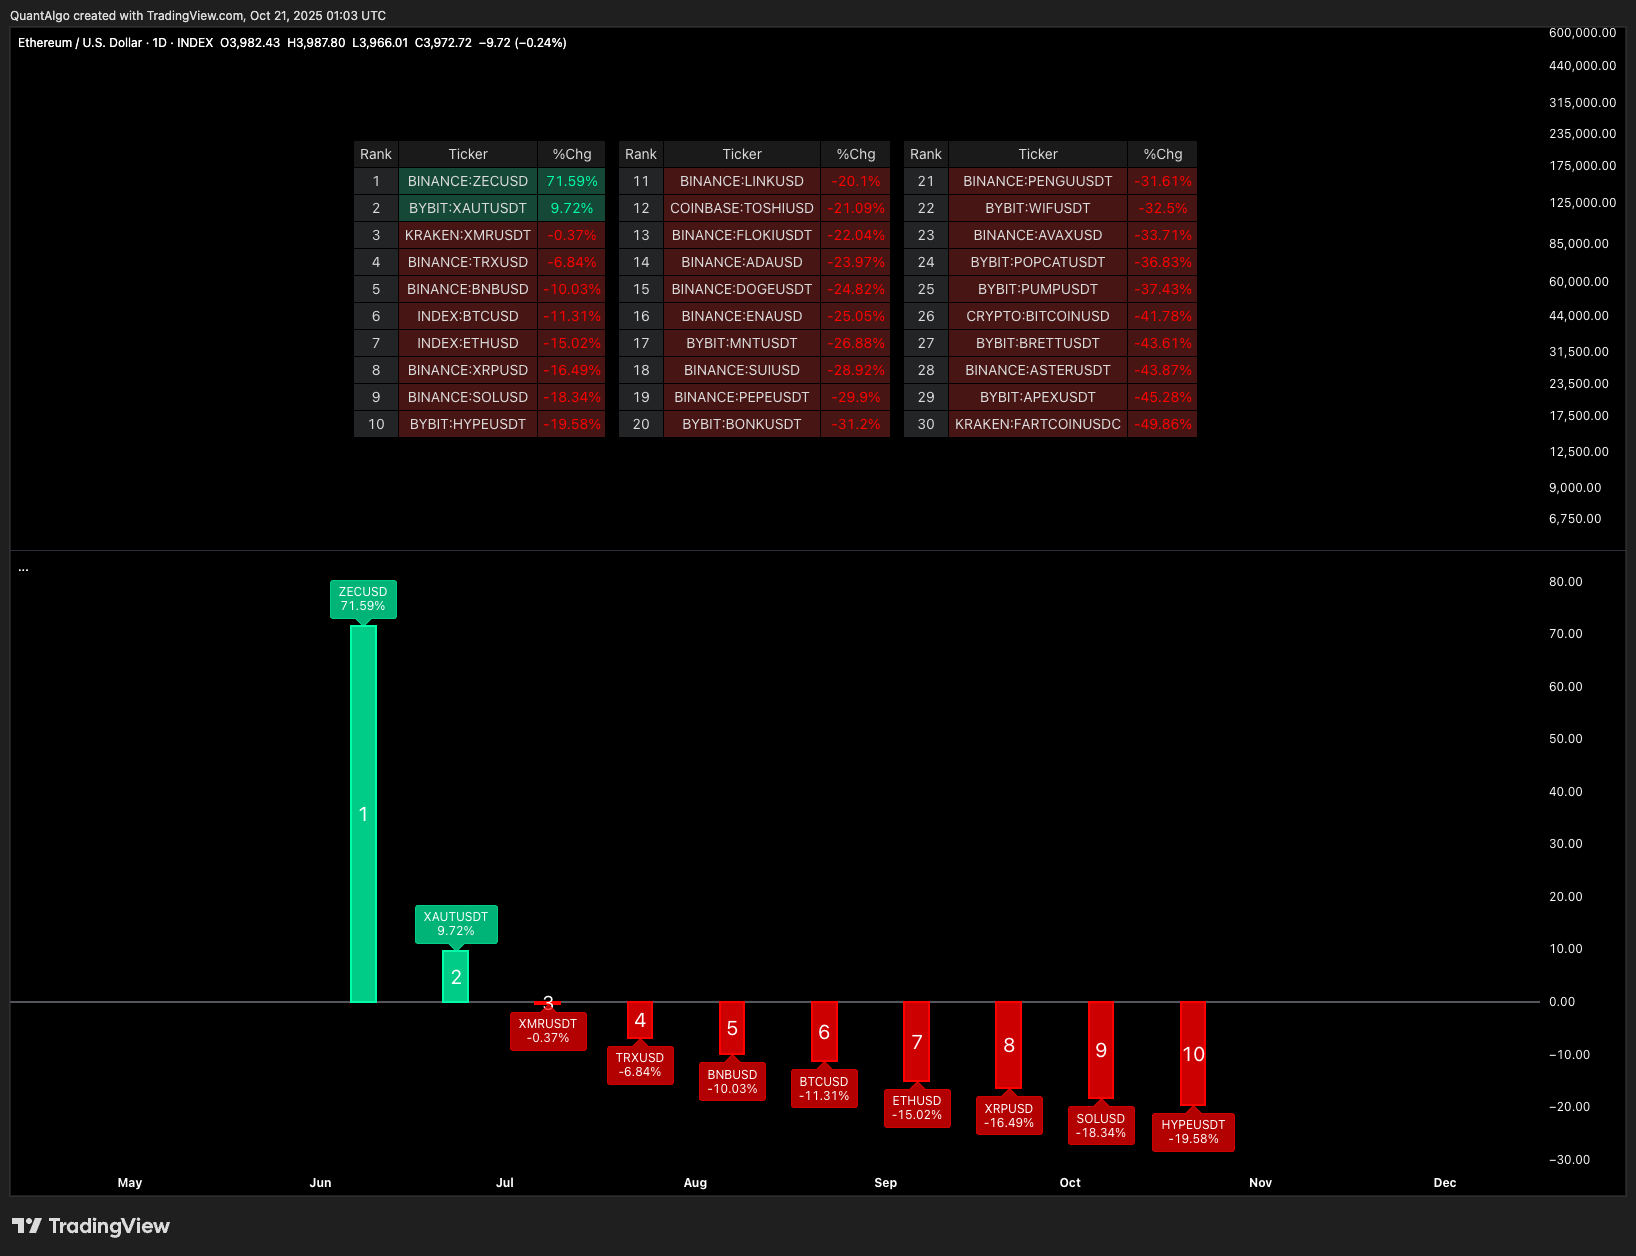Click the HYPEUSDT -19.58% label

pos(1193,1132)
